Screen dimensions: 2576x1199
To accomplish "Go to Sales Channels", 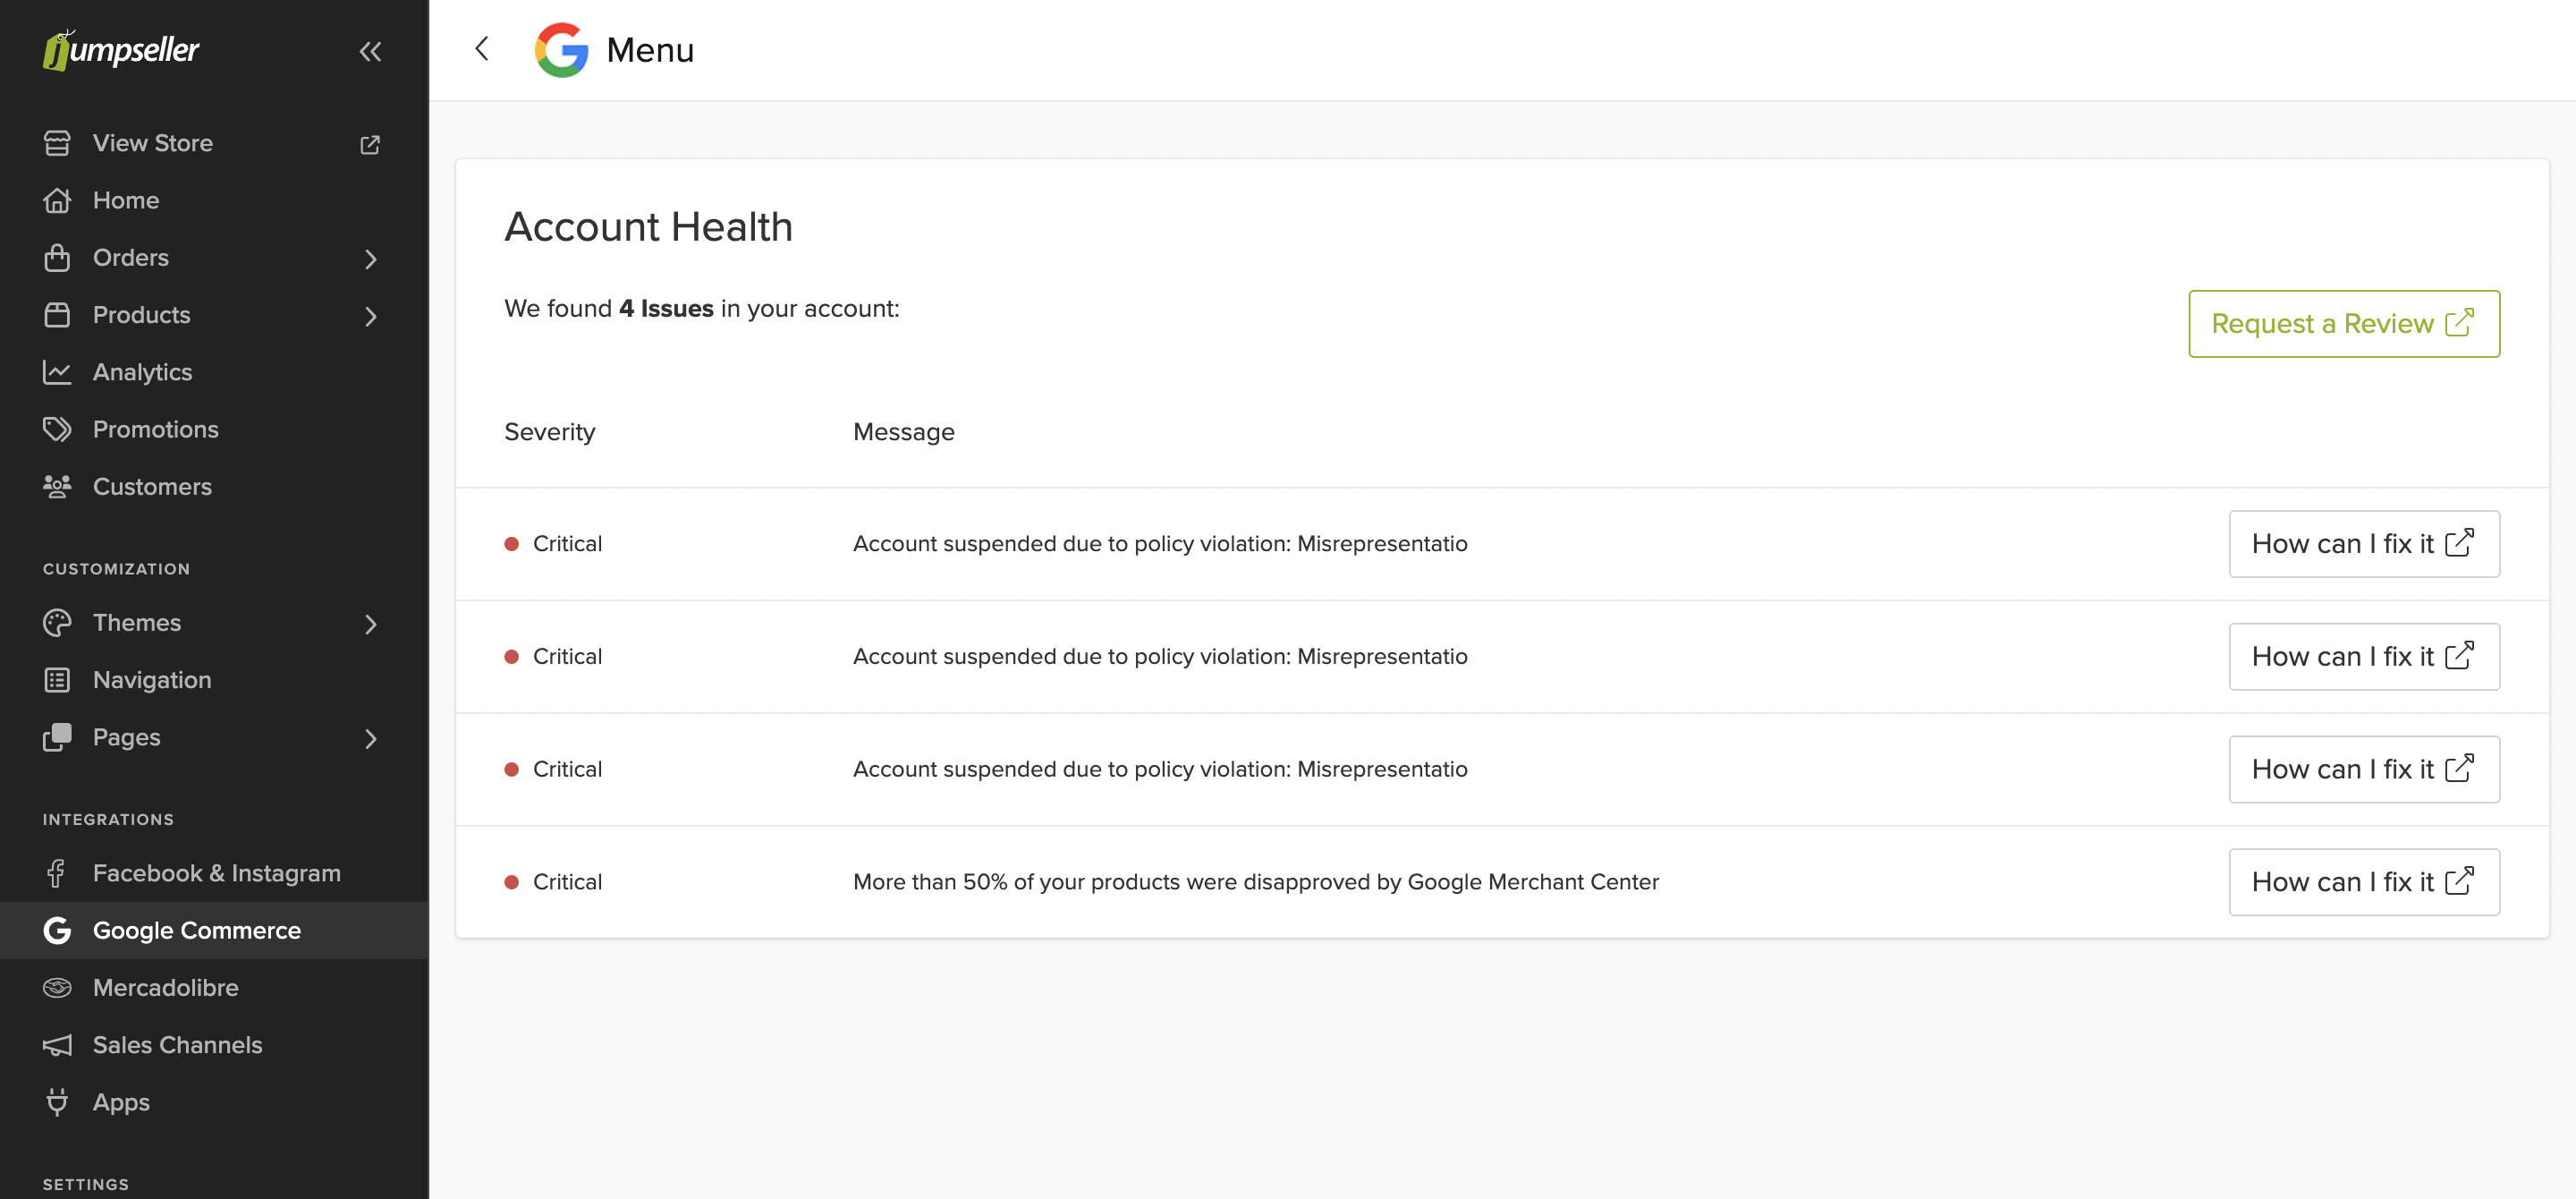I will click(177, 1044).
